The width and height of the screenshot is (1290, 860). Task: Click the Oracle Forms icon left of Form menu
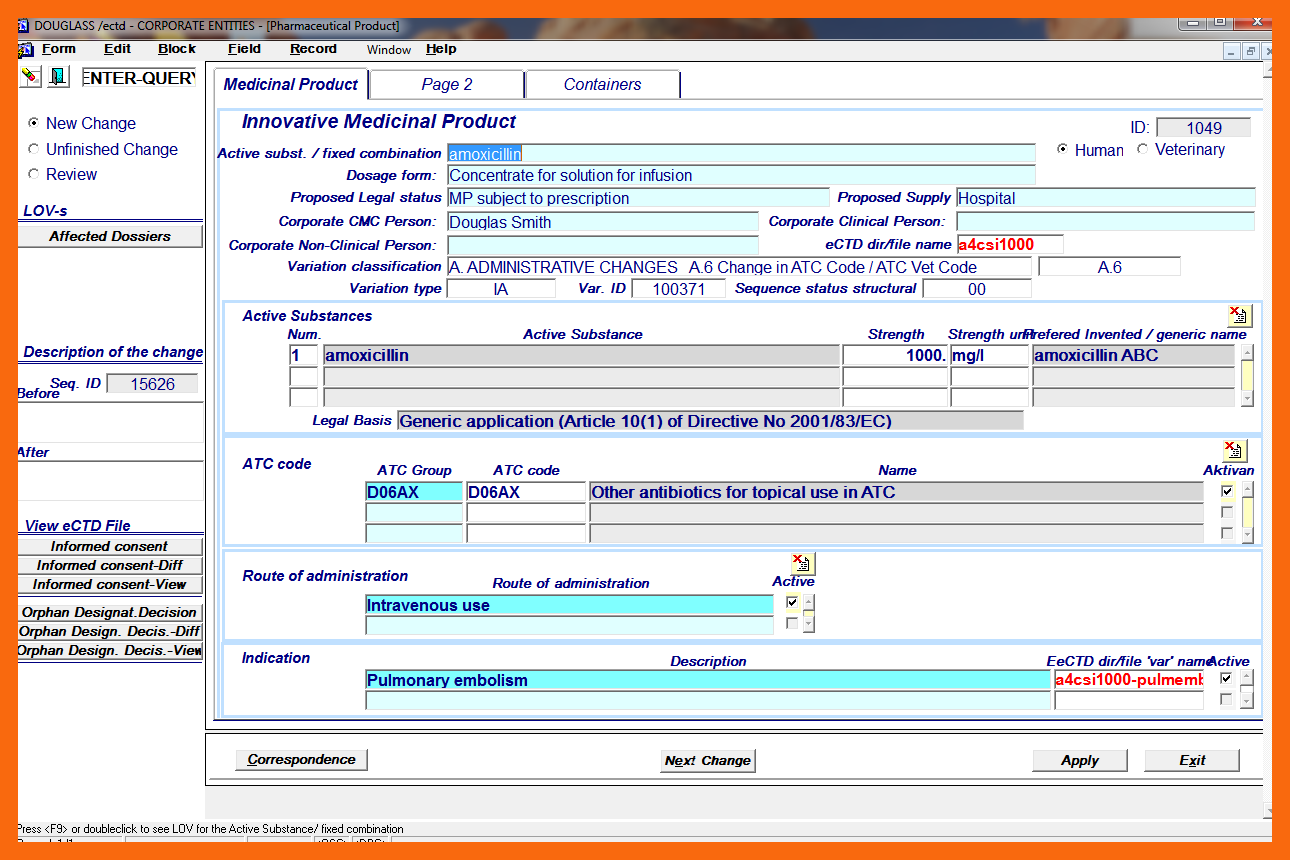pos(25,49)
